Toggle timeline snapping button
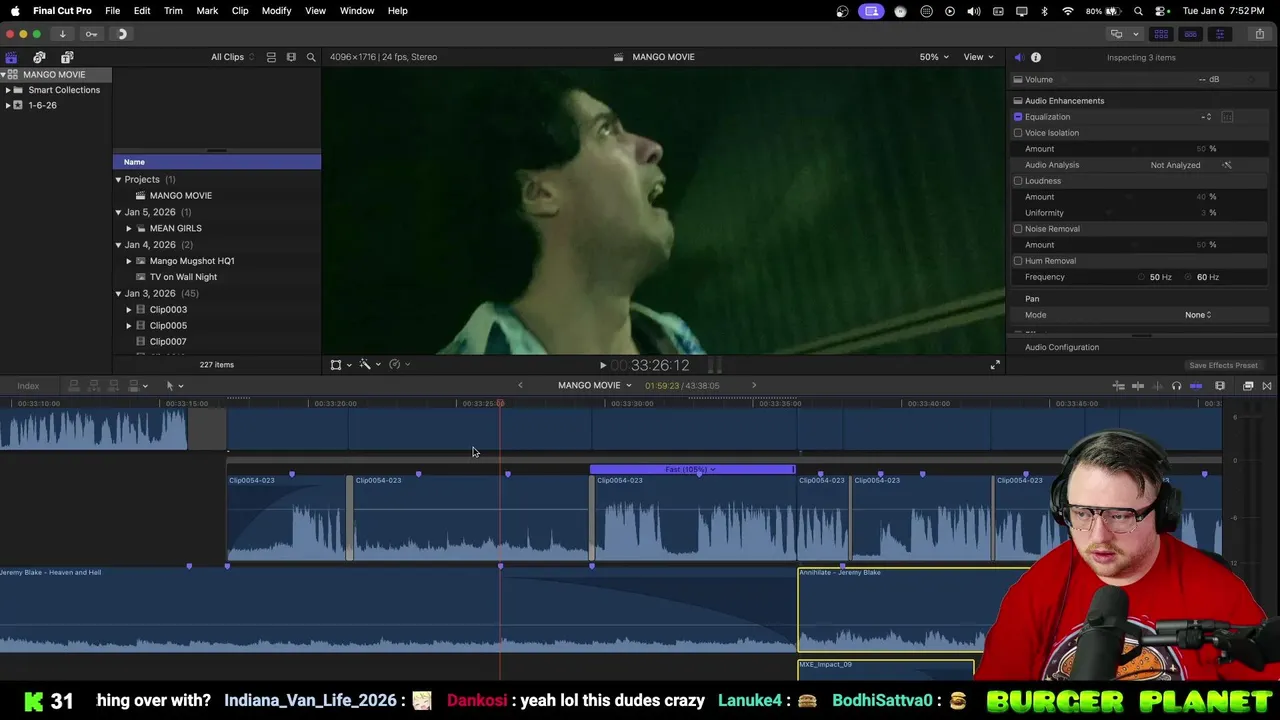Viewport: 1280px width, 720px height. tap(1196, 386)
